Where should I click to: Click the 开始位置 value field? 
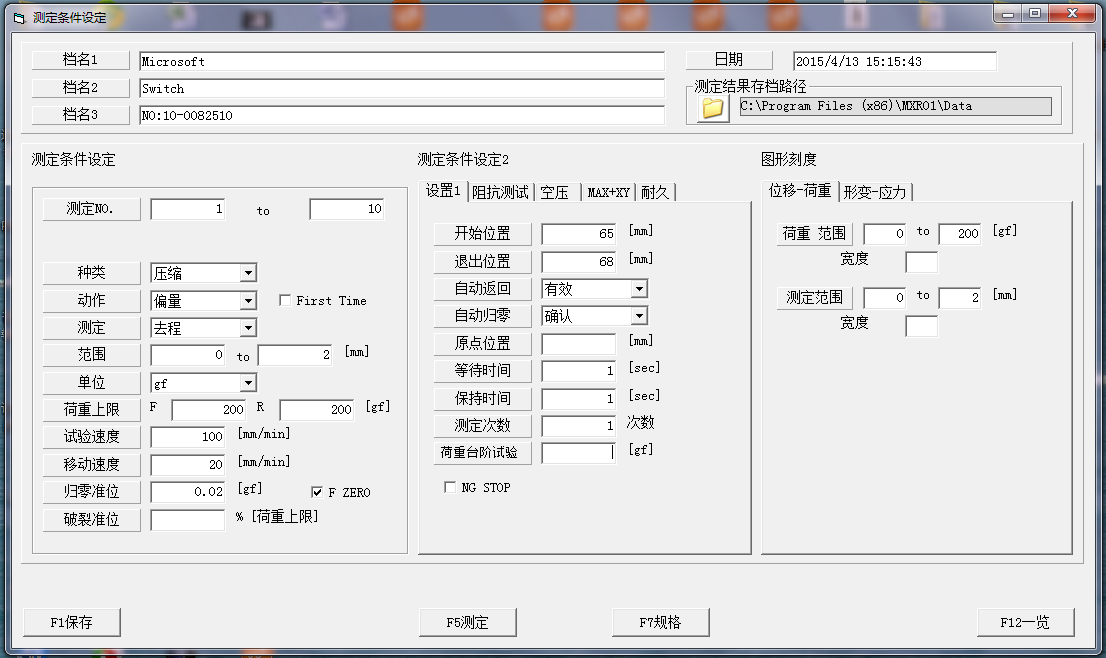pos(578,234)
